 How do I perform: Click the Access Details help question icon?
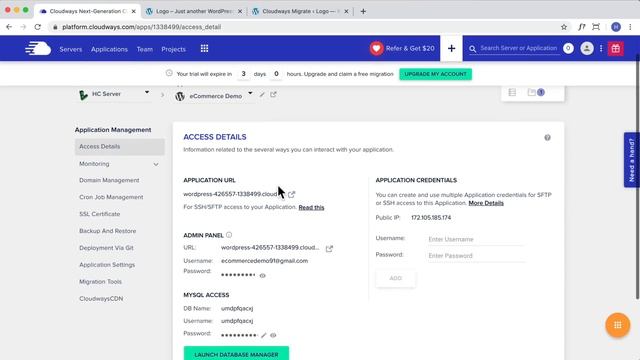(x=547, y=138)
